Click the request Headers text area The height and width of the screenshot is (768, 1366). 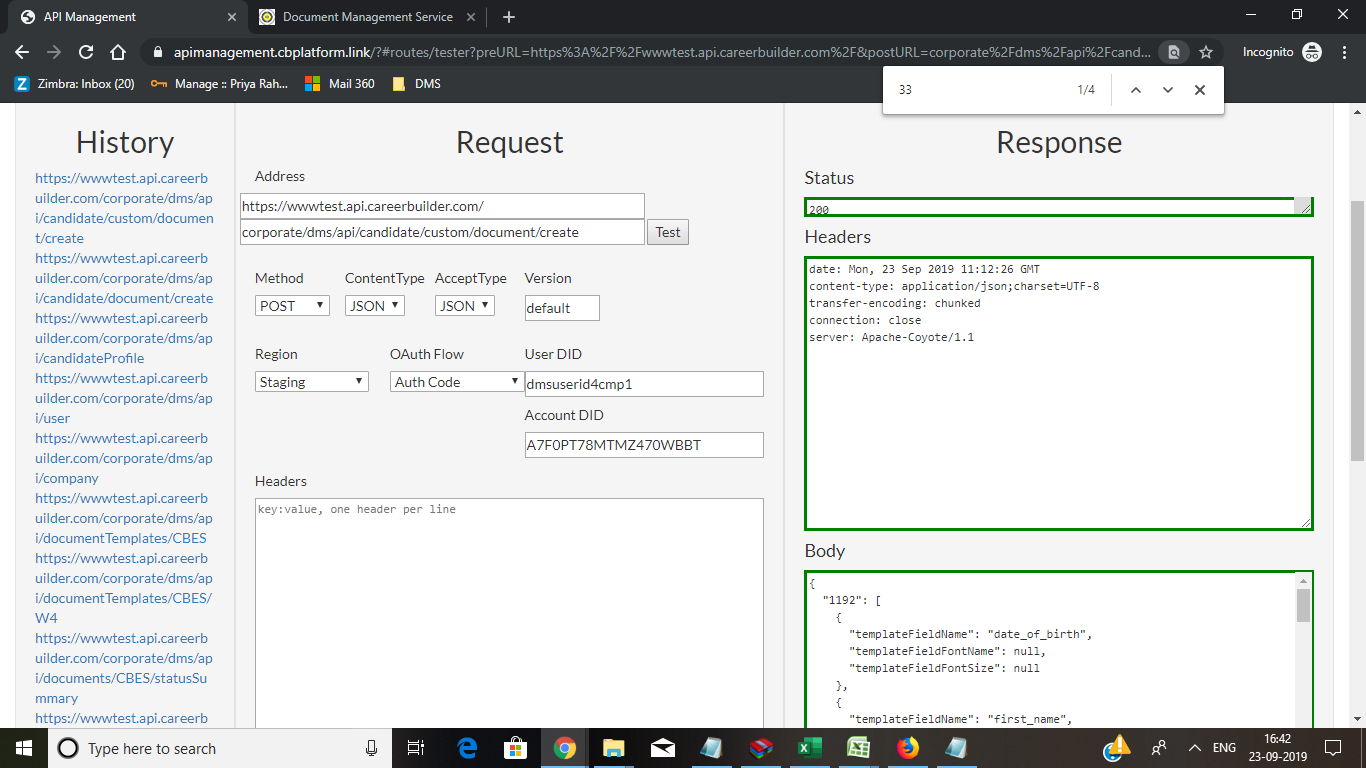click(509, 612)
